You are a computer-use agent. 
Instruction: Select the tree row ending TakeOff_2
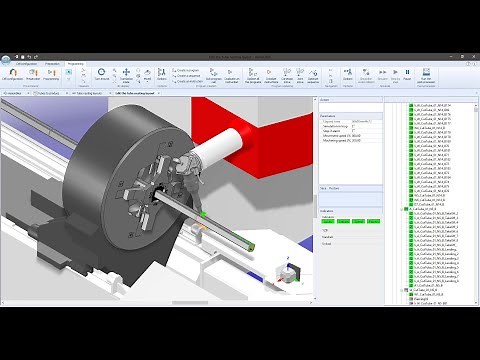point(436,213)
